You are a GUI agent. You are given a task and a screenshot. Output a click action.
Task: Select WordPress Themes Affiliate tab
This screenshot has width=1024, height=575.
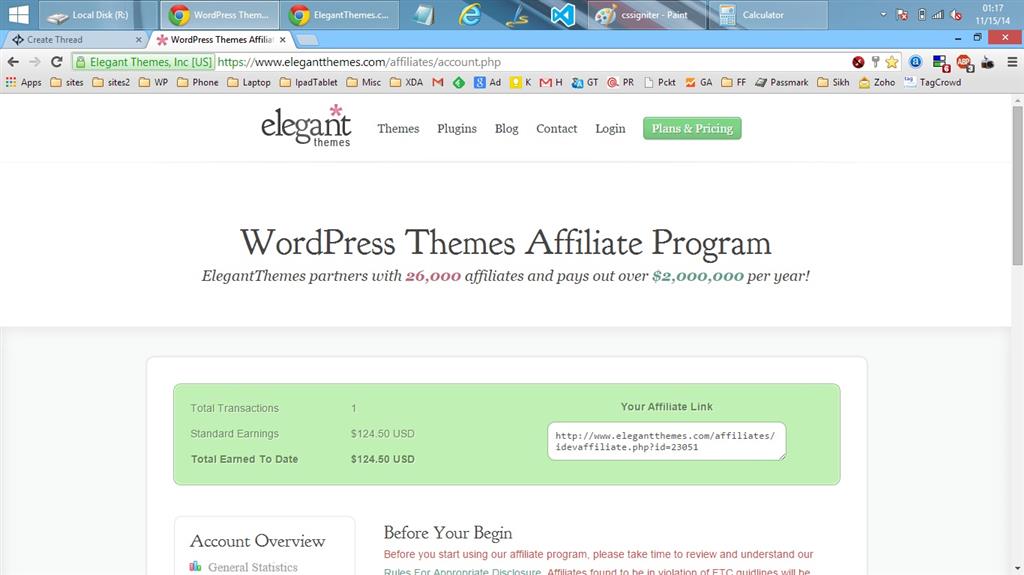point(219,40)
